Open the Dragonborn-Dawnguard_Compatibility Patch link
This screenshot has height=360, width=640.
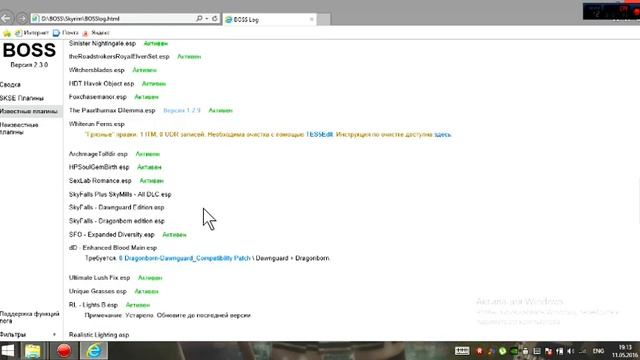point(184,258)
